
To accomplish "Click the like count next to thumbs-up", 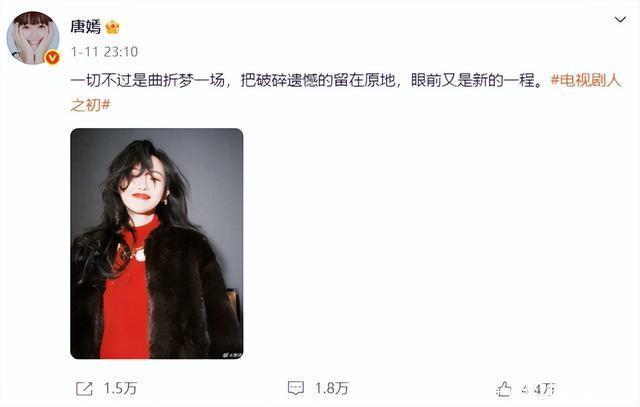I will (x=539, y=389).
